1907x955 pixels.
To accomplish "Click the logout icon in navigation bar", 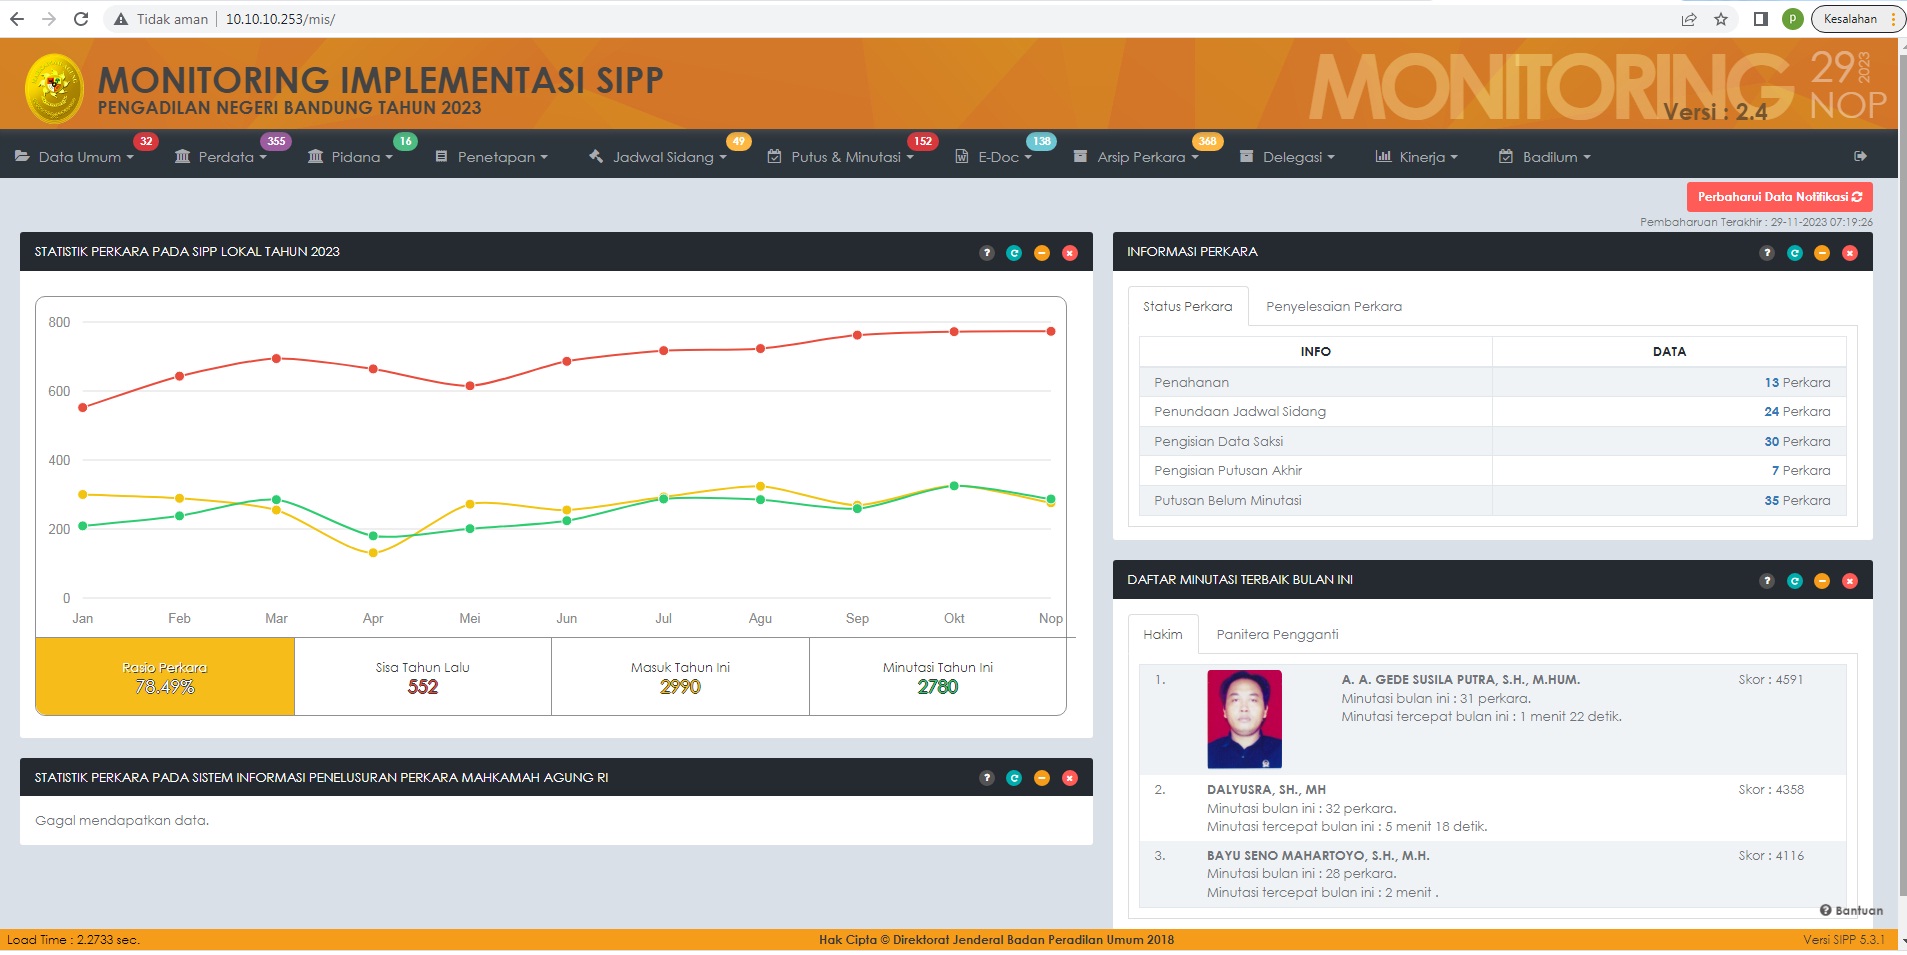I will click(x=1860, y=156).
